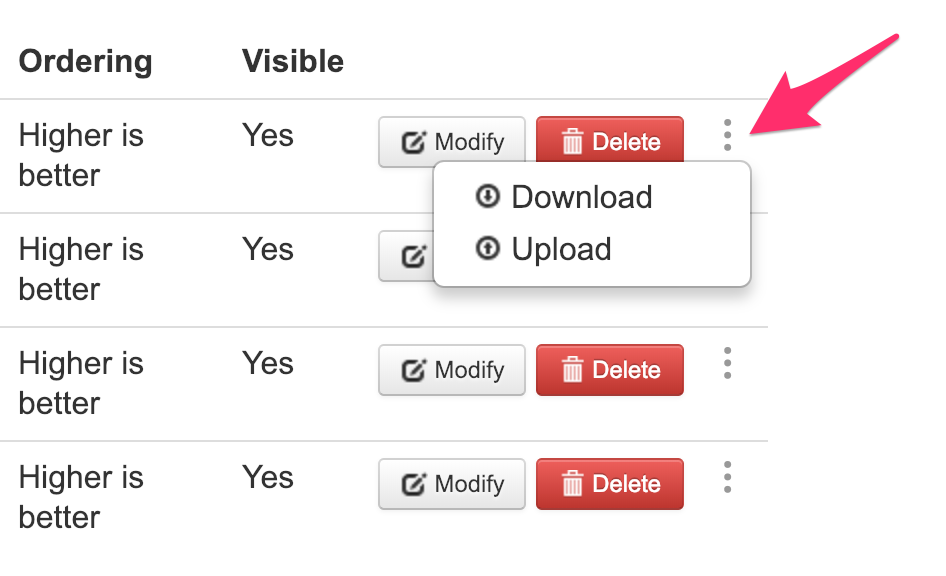Click the Ordering column header

point(86,62)
